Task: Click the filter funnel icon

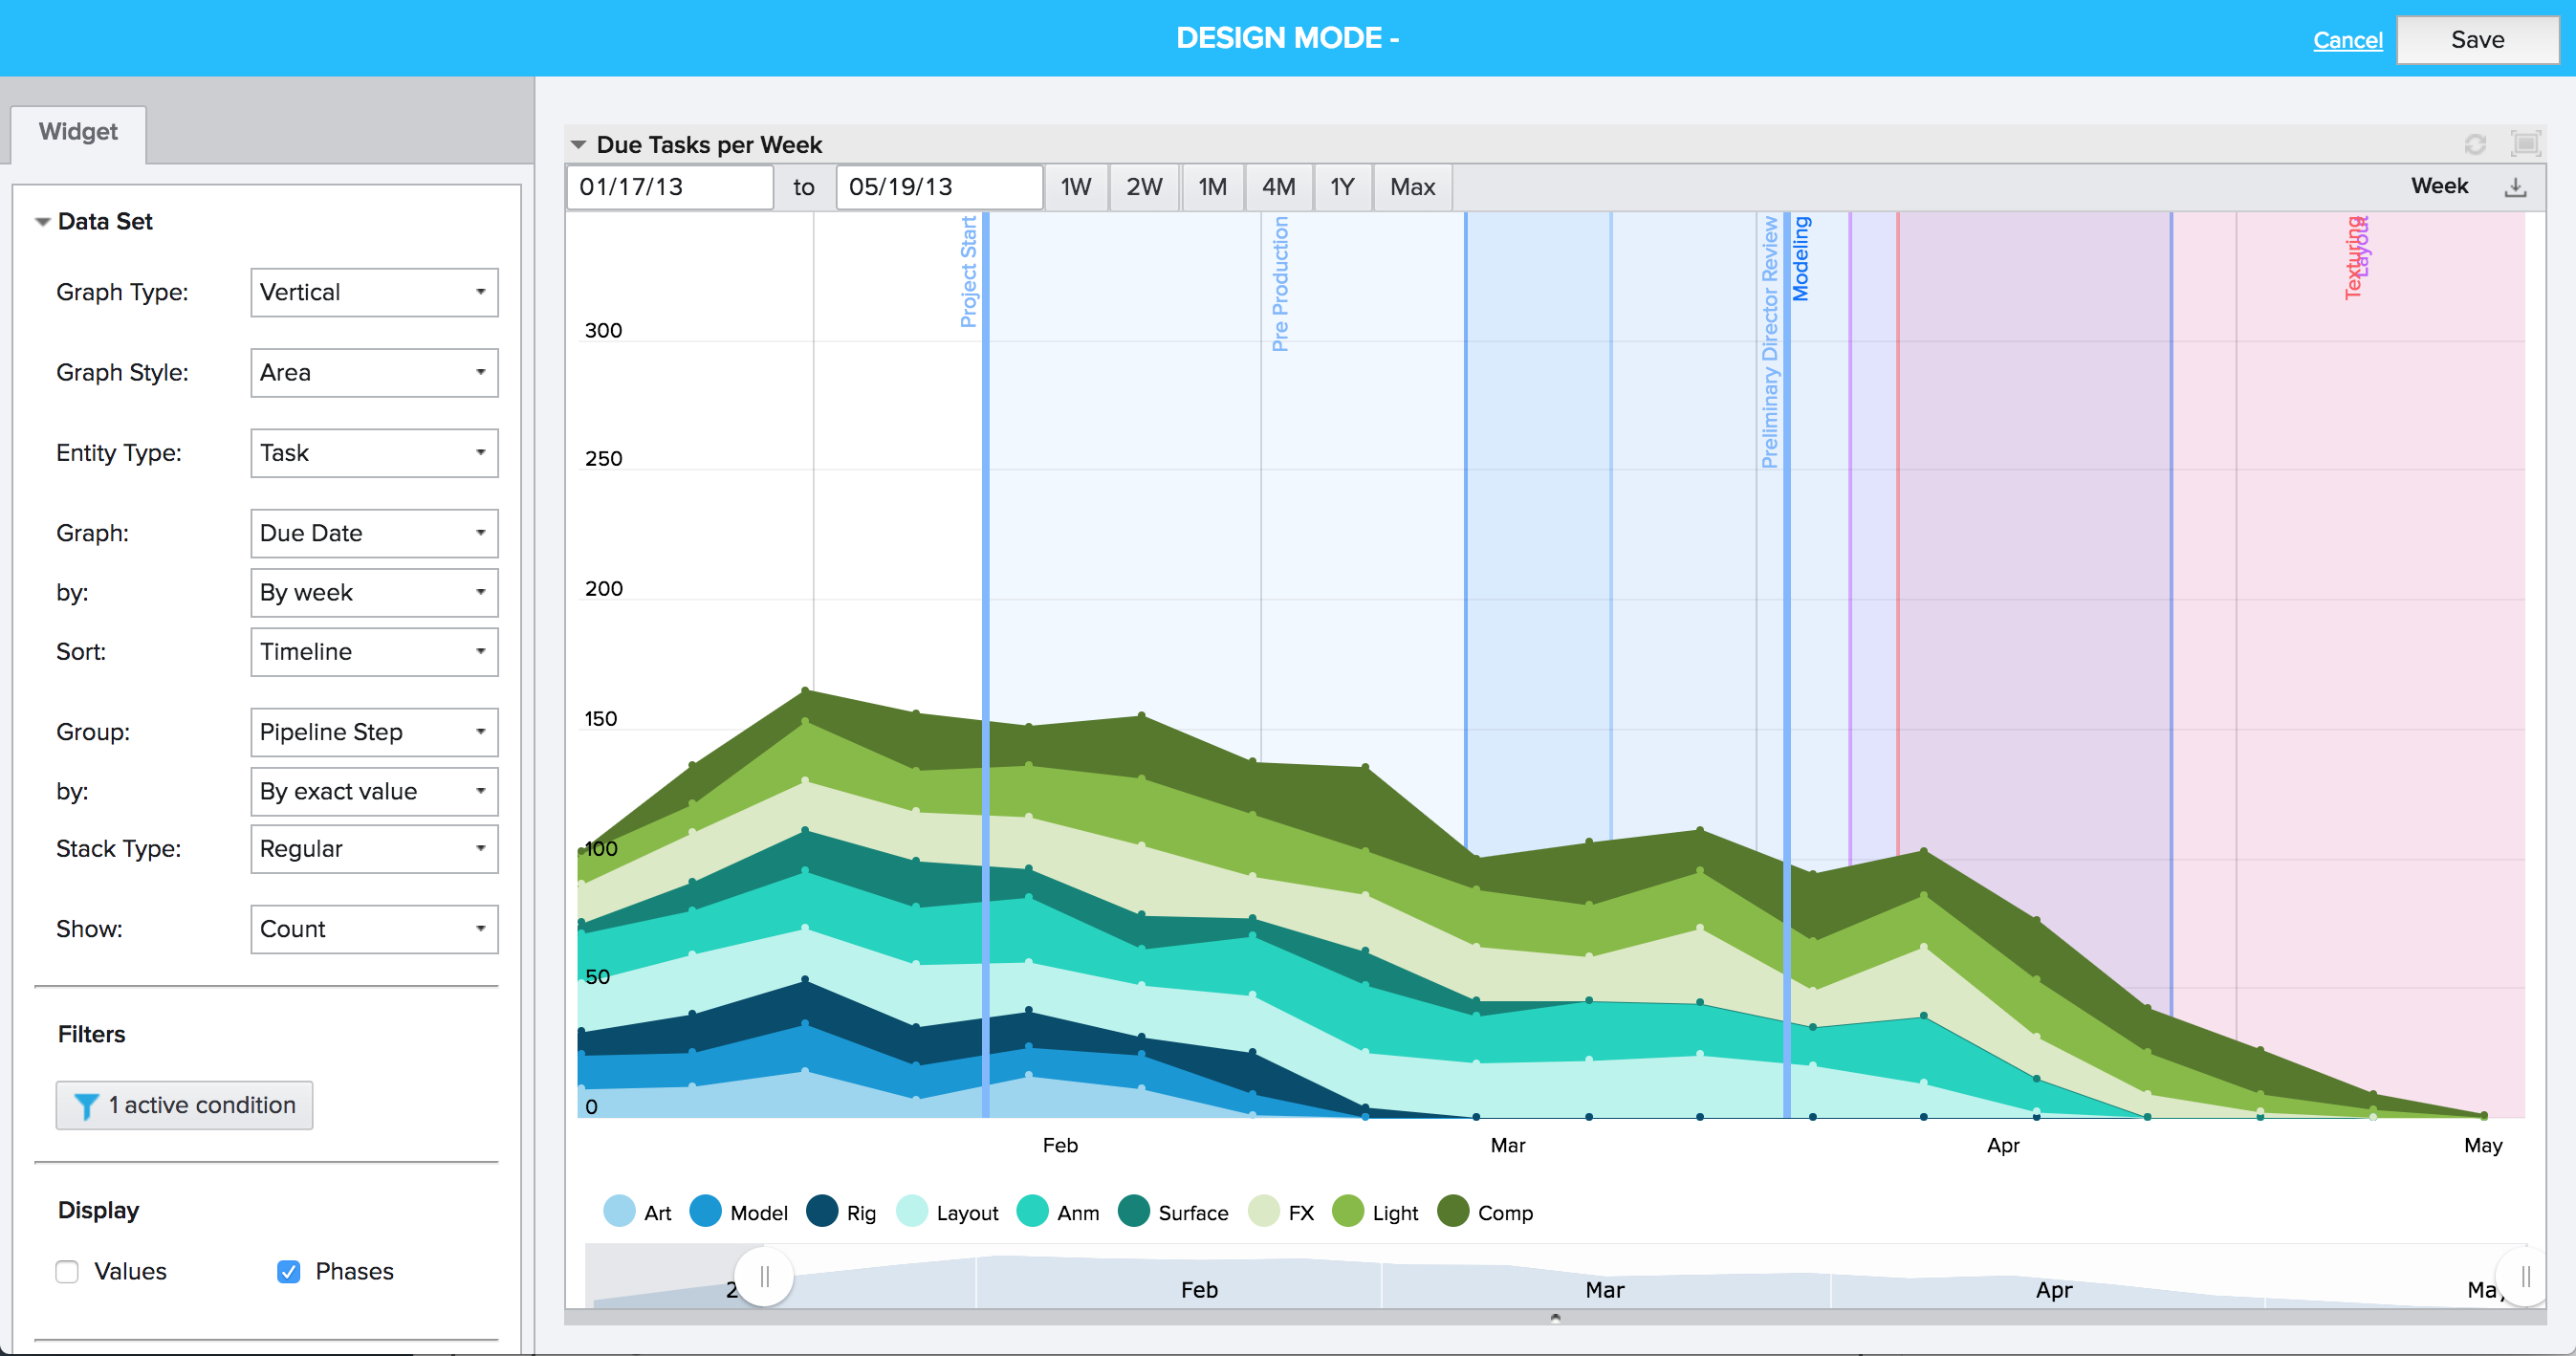Action: 86,1105
